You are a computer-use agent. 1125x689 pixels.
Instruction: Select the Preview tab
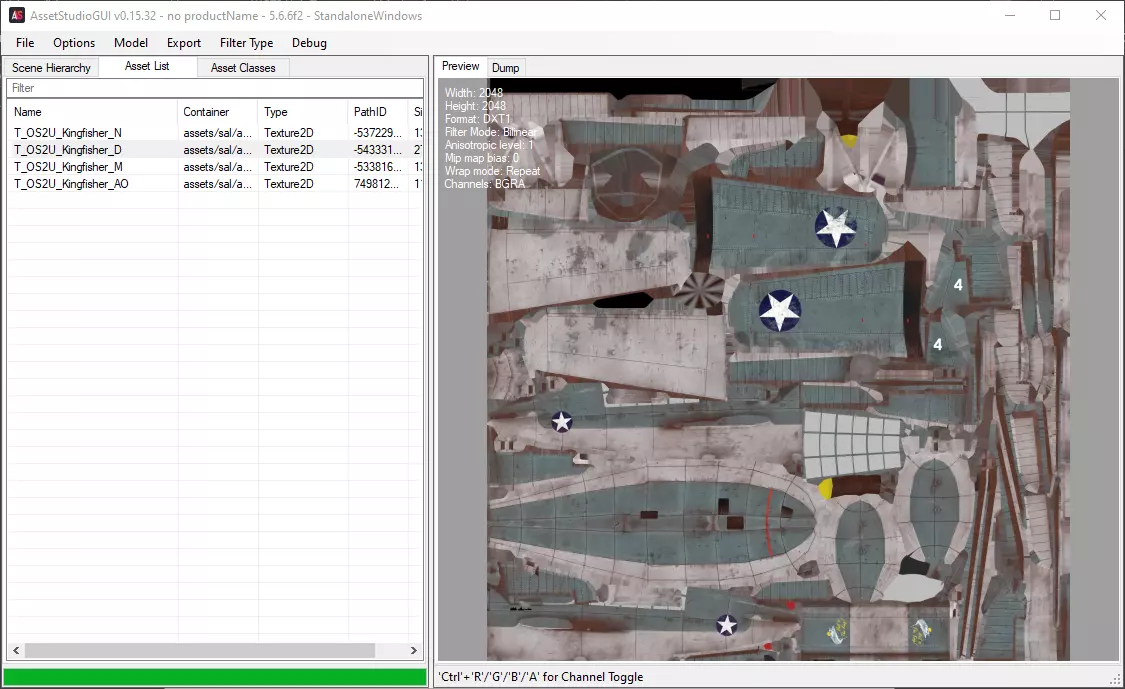(461, 66)
